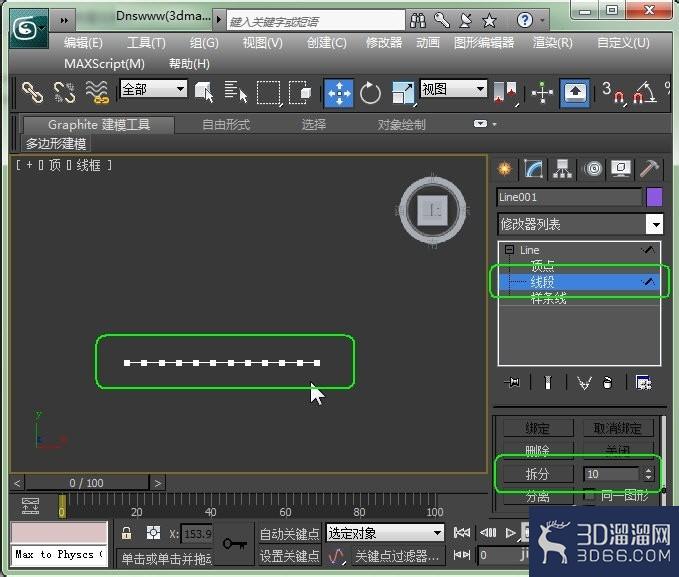Open help dropdown arrow beside question mark
679x577 pixels.
(x=542, y=20)
